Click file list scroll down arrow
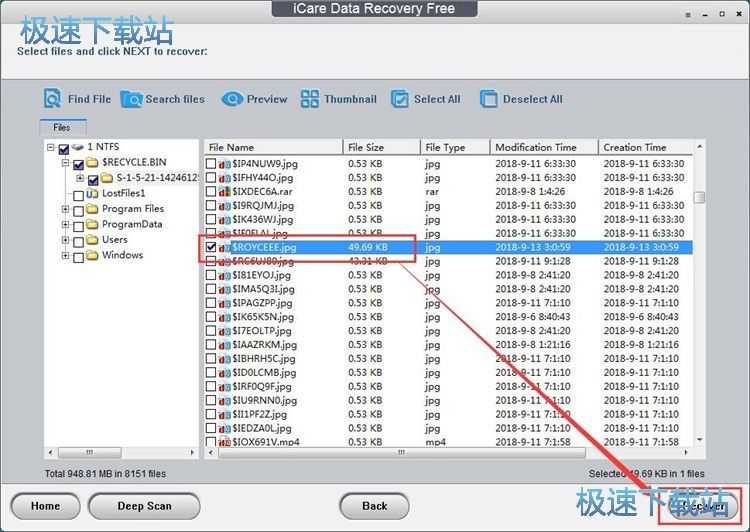 pos(699,440)
